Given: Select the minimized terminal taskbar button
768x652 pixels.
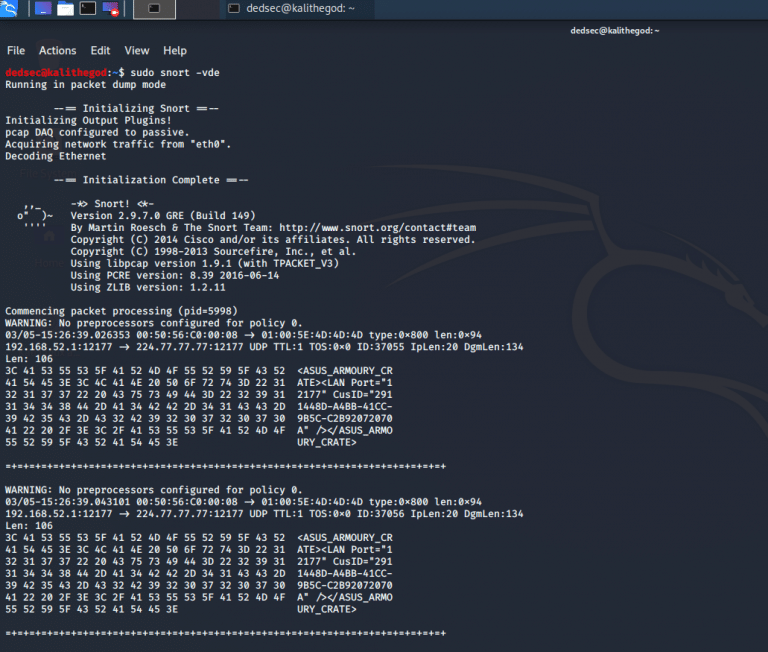Looking at the screenshot, I should 154,9.
